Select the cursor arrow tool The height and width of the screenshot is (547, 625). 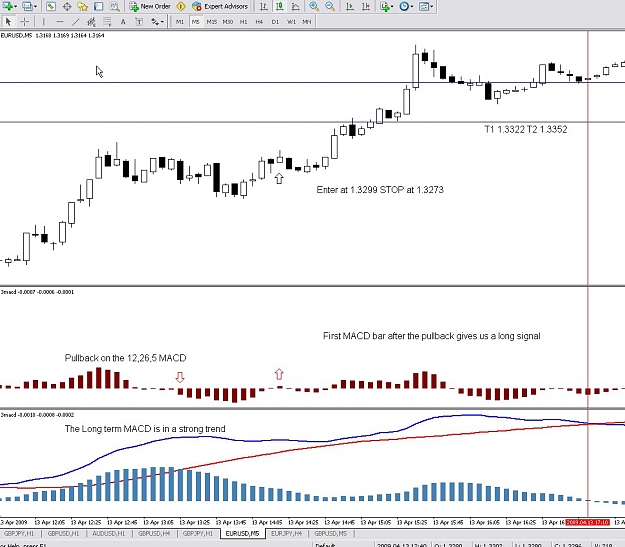tap(8, 22)
